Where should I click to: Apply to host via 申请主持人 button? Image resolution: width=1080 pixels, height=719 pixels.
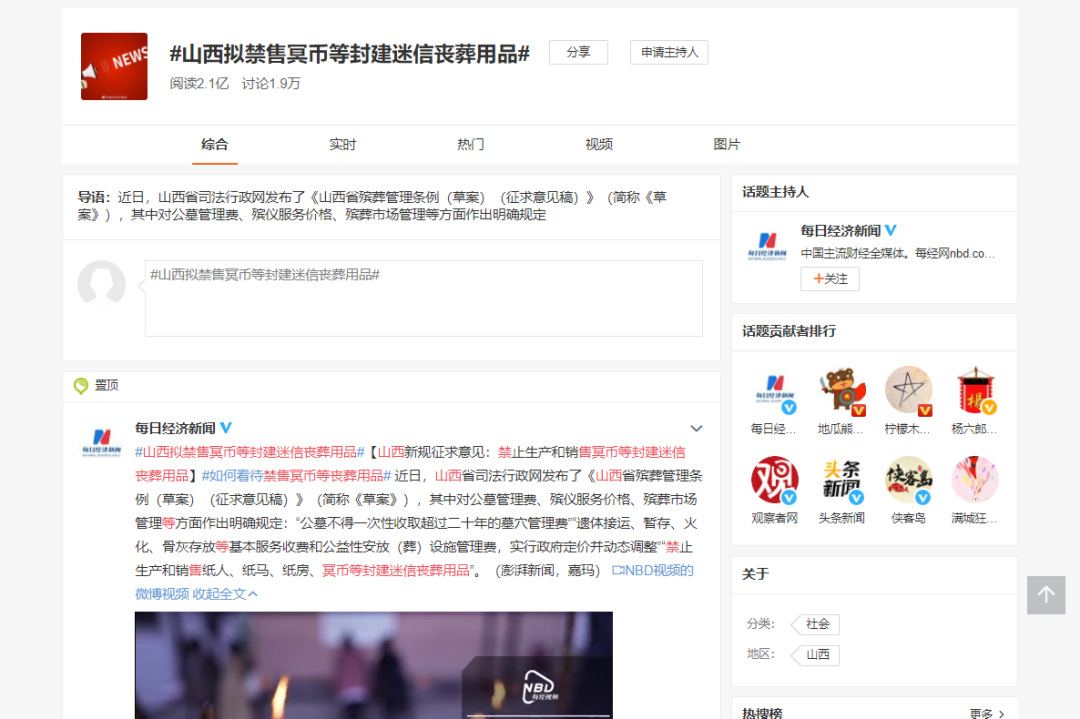[669, 52]
